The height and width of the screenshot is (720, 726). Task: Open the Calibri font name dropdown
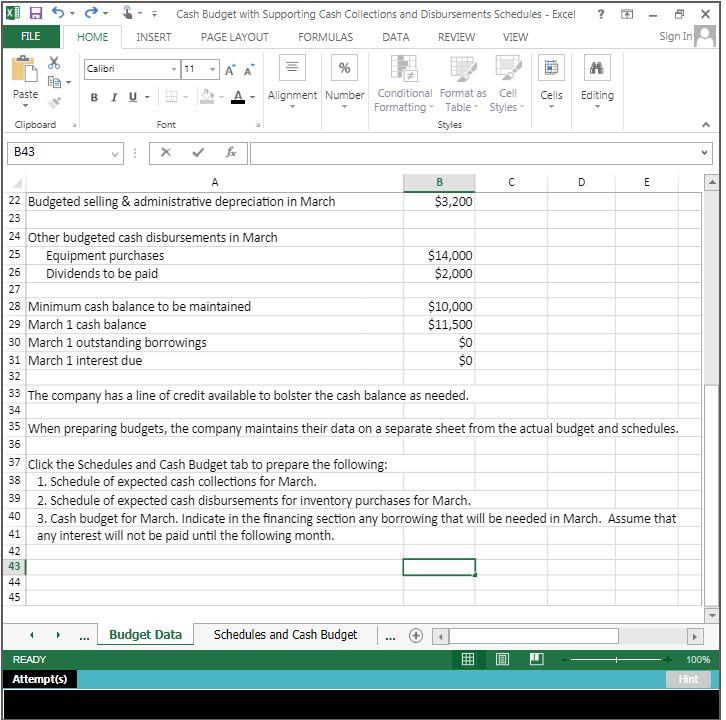pyautogui.click(x=174, y=69)
